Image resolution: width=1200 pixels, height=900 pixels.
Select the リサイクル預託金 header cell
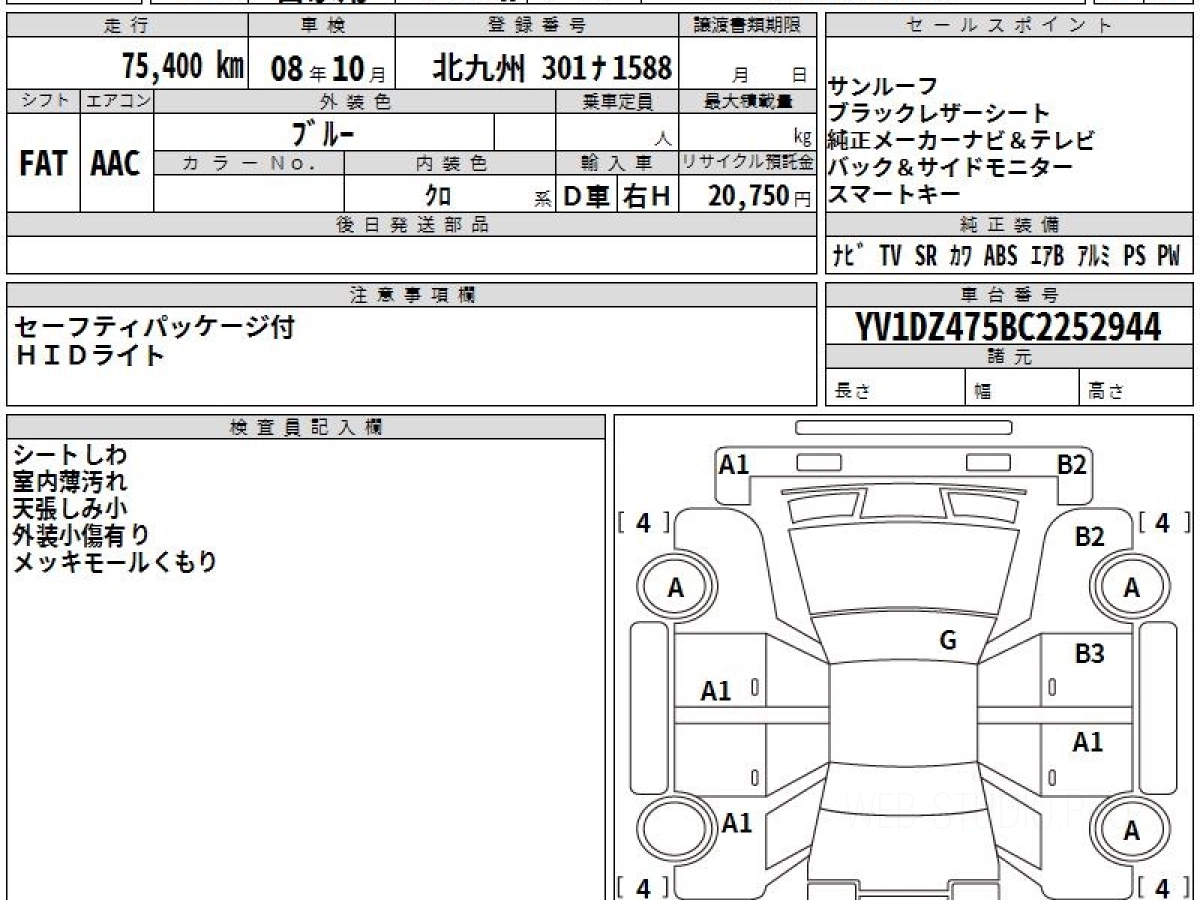point(747,163)
